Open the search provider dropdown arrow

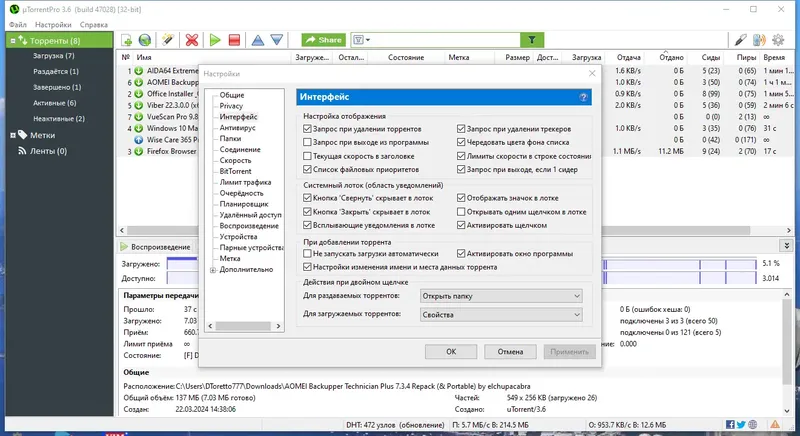coord(368,40)
